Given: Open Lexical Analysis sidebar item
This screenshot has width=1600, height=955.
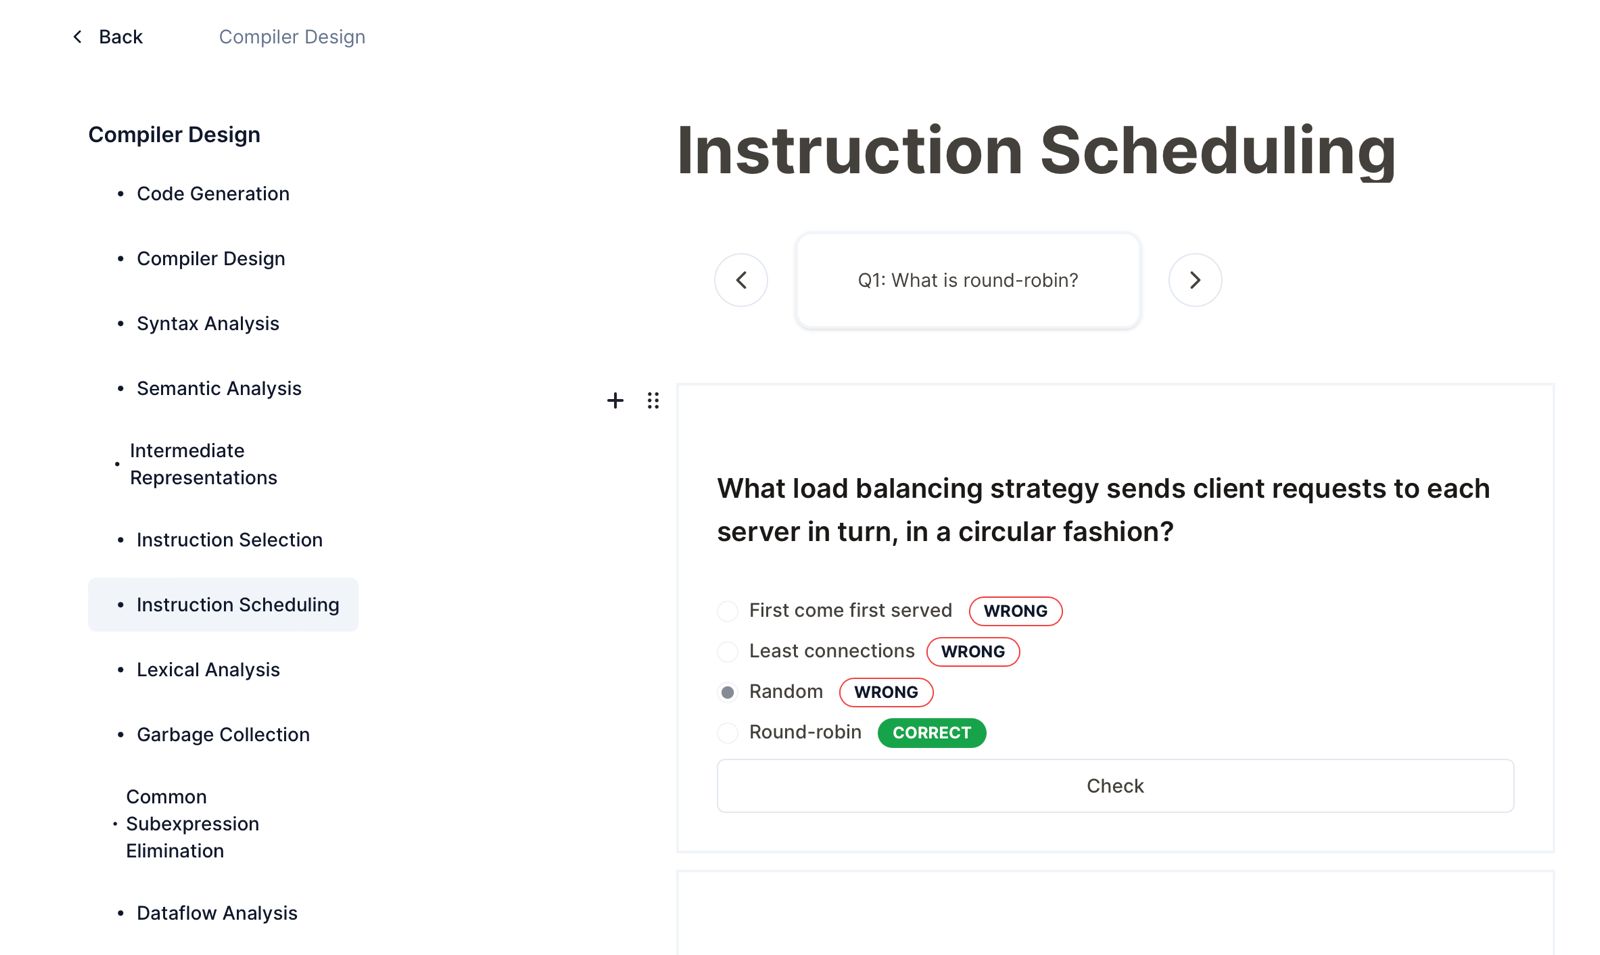Looking at the screenshot, I should pyautogui.click(x=208, y=670).
